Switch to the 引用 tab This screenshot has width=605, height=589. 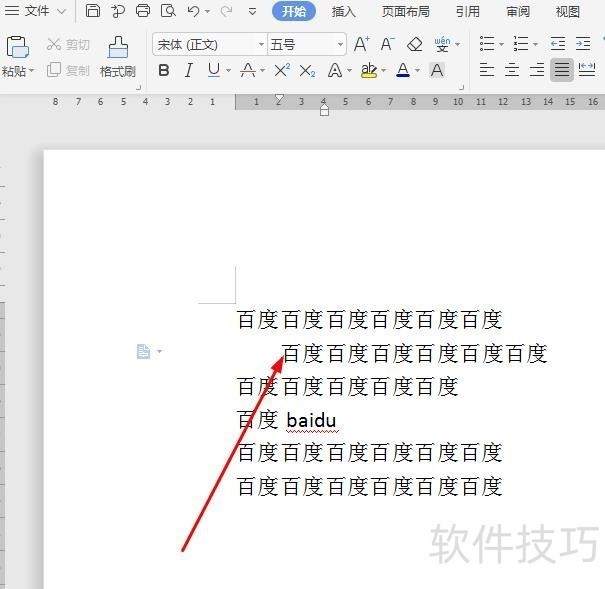[468, 12]
